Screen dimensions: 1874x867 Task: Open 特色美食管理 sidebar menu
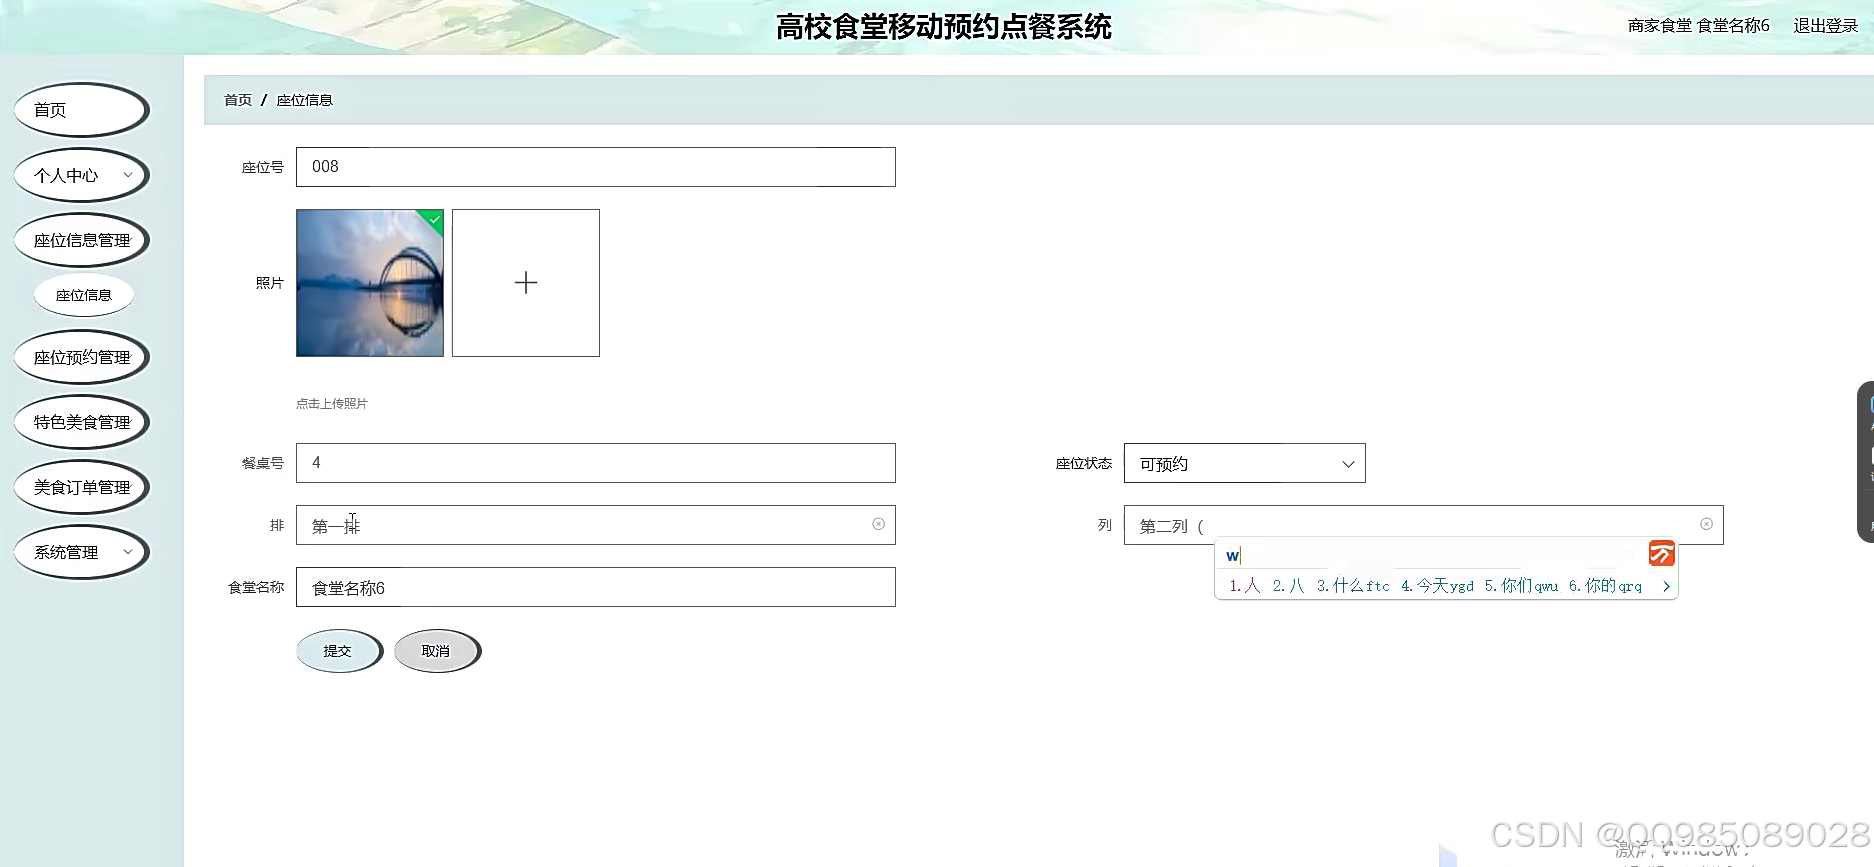[81, 422]
